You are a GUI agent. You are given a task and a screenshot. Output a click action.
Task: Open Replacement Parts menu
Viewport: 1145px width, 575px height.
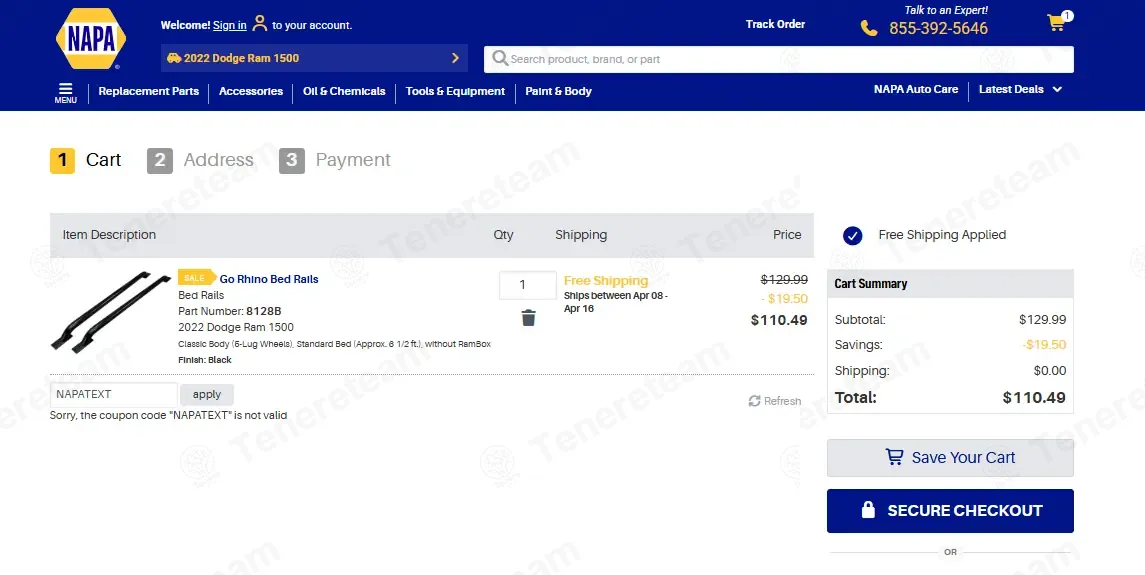click(149, 91)
